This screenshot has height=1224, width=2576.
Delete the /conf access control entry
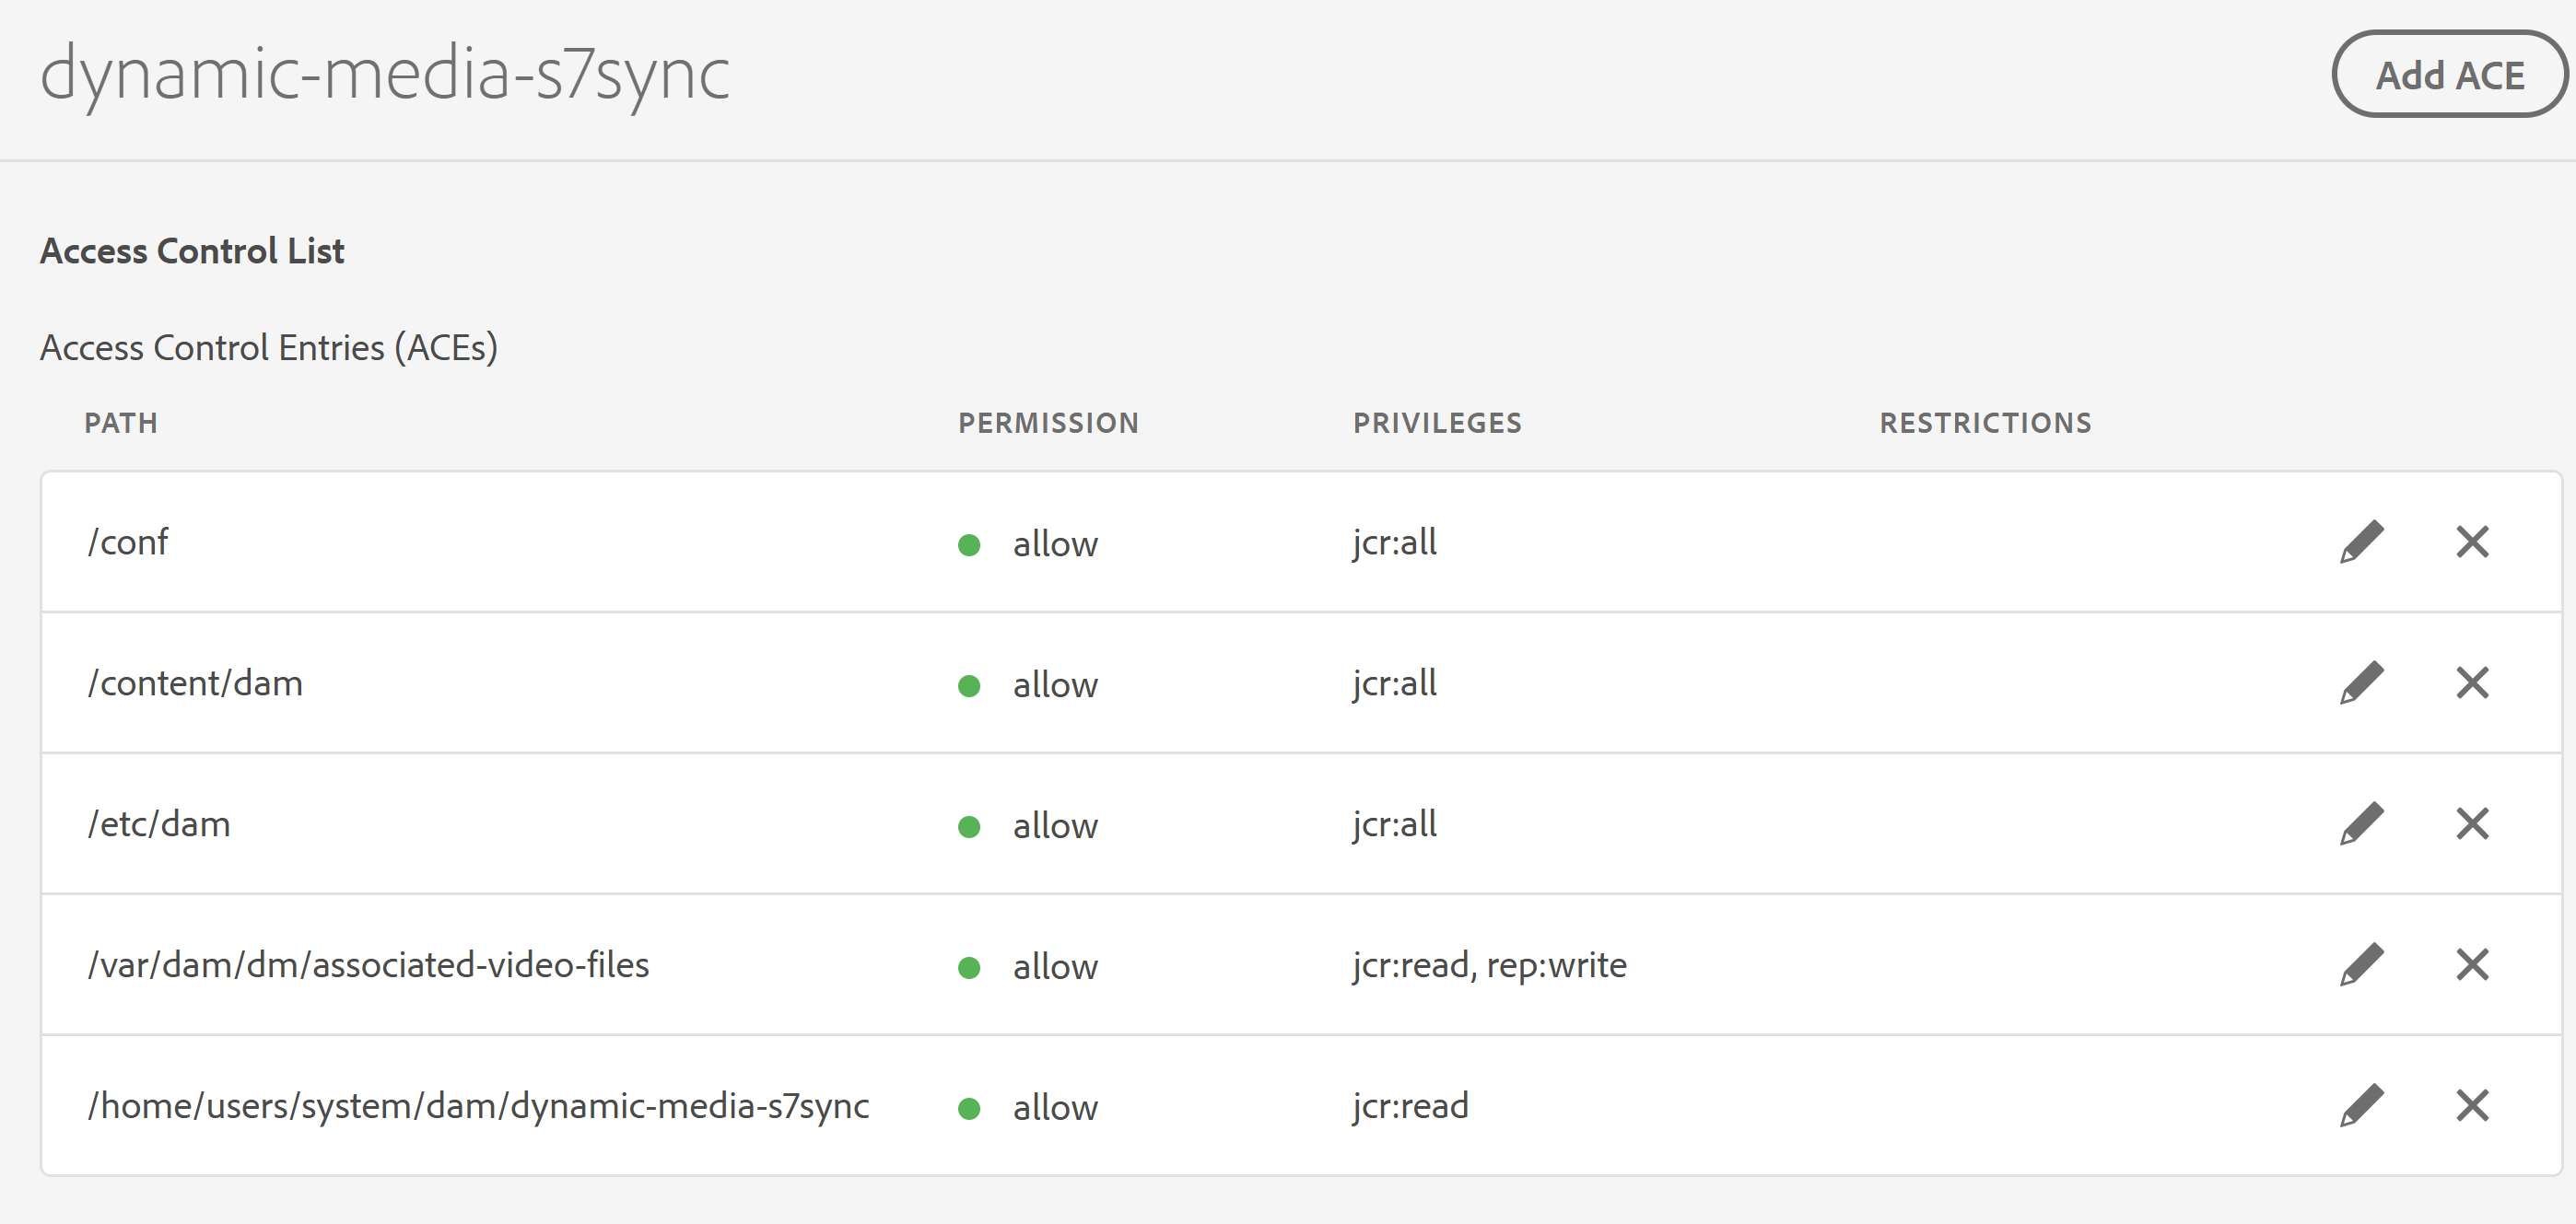2472,541
